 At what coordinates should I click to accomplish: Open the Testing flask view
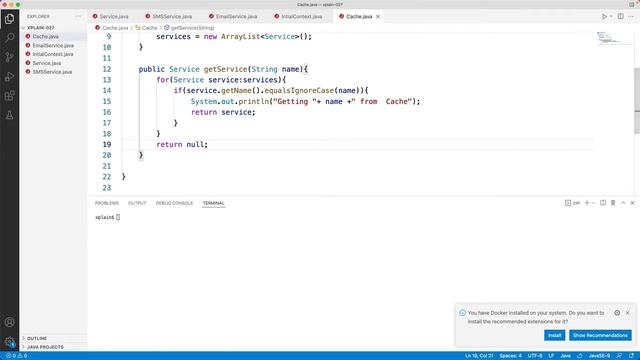[9, 115]
